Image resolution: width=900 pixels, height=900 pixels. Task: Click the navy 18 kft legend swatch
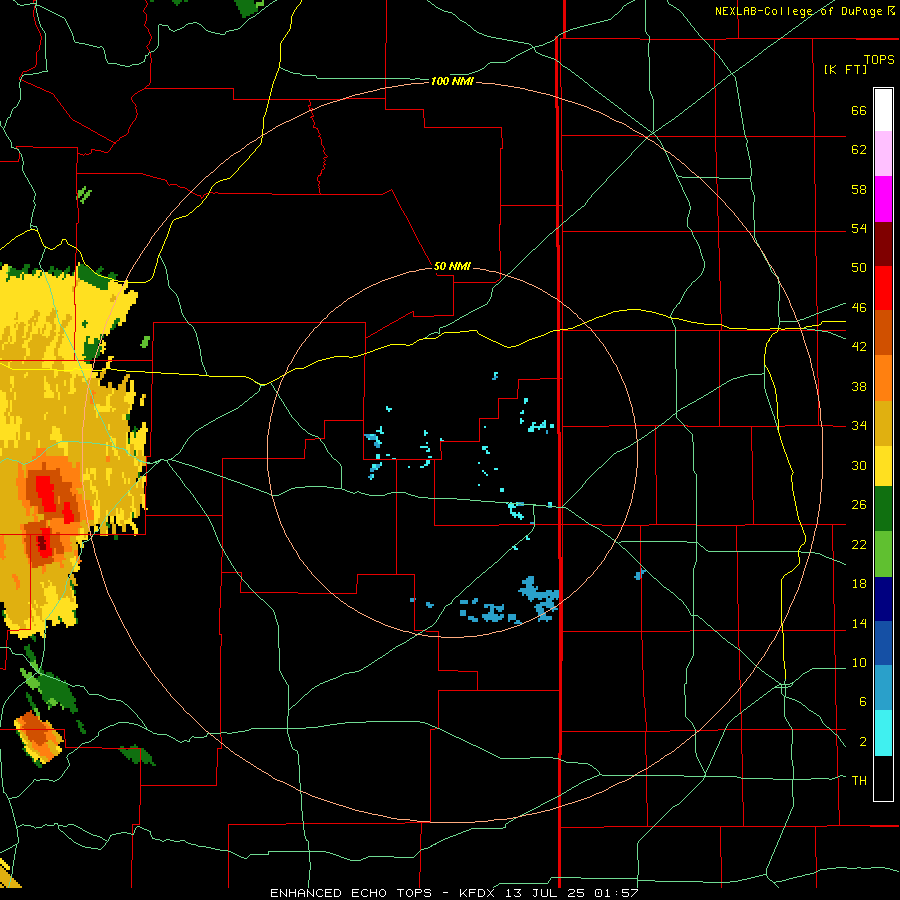pyautogui.click(x=883, y=599)
